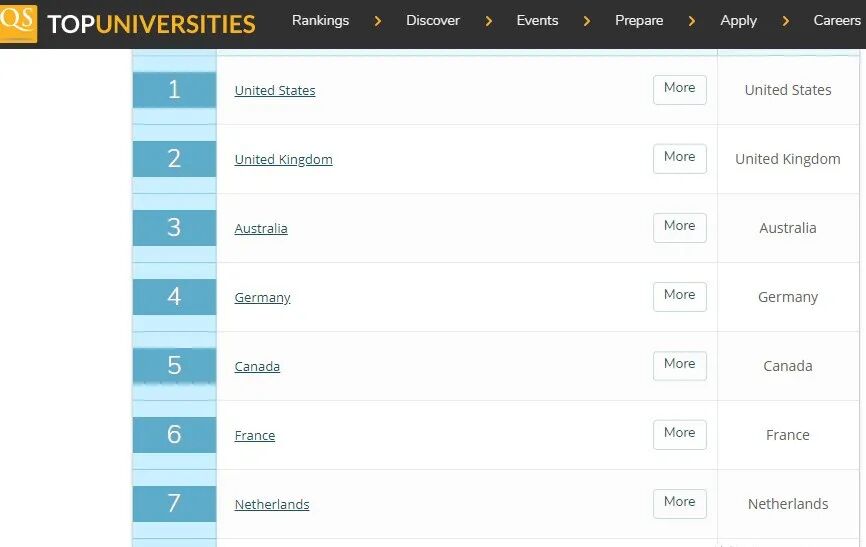866x547 pixels.
Task: Expand the chevron after Rankings
Action: [x=378, y=21]
